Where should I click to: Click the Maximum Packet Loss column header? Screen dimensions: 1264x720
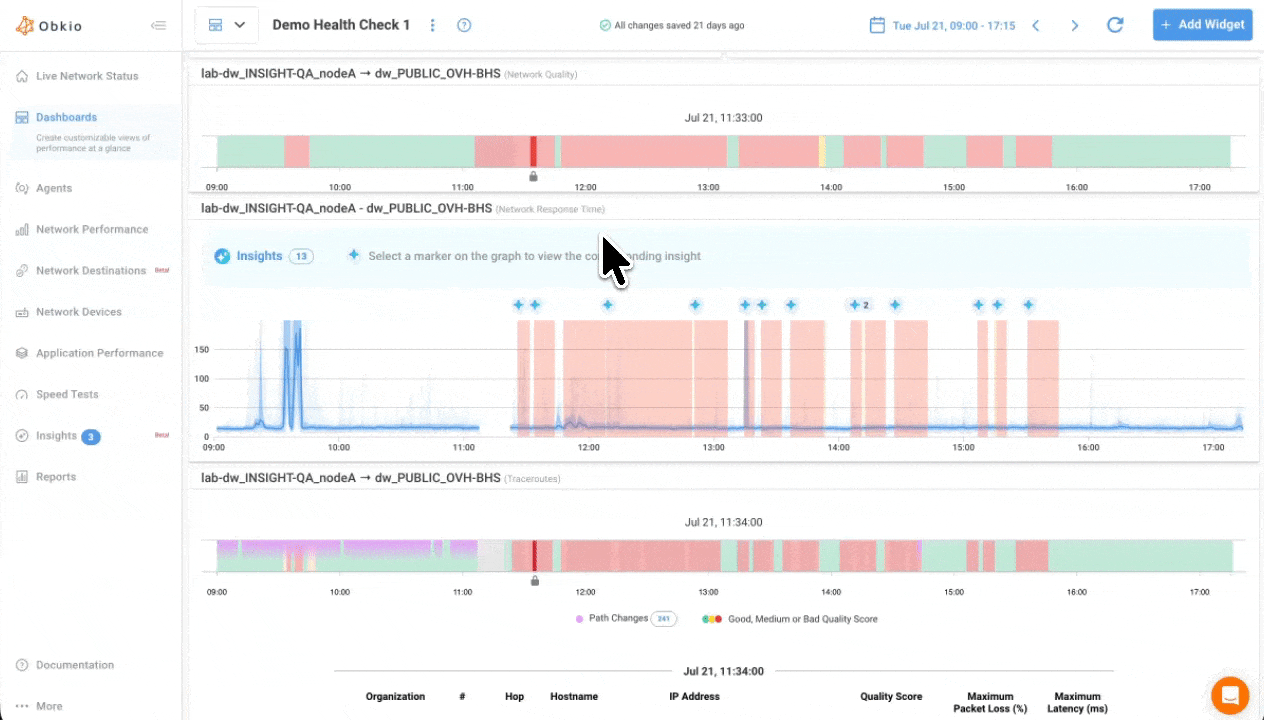(x=991, y=702)
